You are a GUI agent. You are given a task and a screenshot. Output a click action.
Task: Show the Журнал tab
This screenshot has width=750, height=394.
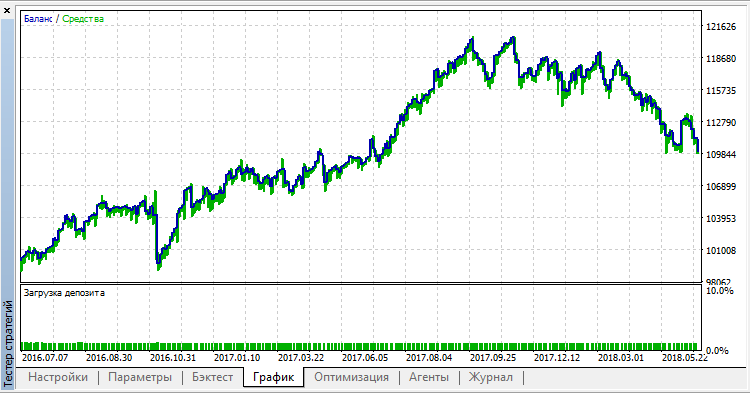491,377
